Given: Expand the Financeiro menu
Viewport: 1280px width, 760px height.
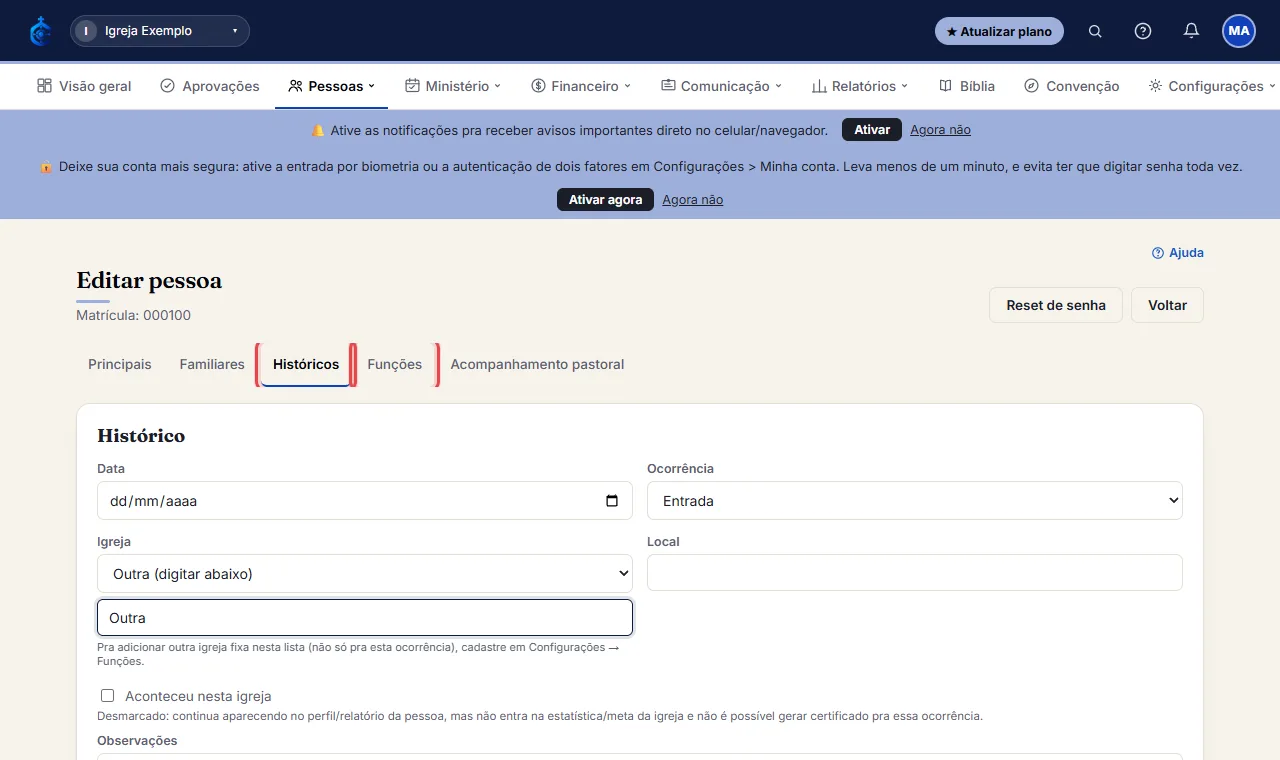Looking at the screenshot, I should click(581, 86).
